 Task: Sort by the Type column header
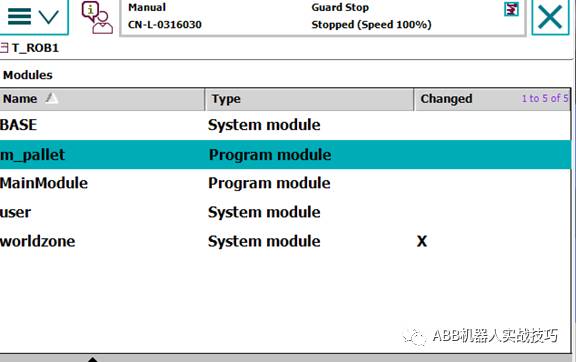(309, 99)
